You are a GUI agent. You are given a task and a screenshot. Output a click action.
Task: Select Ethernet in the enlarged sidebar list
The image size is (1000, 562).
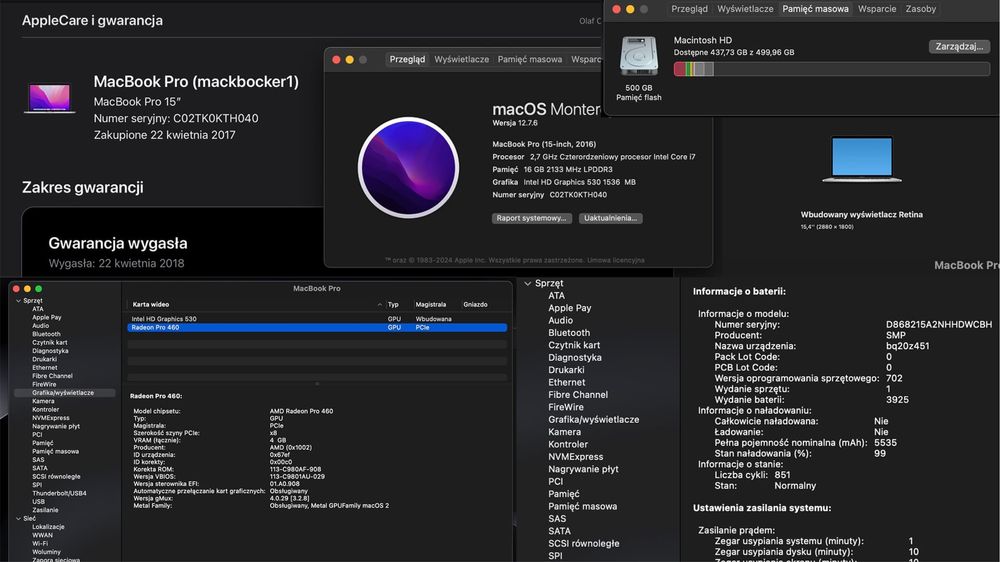click(x=566, y=382)
